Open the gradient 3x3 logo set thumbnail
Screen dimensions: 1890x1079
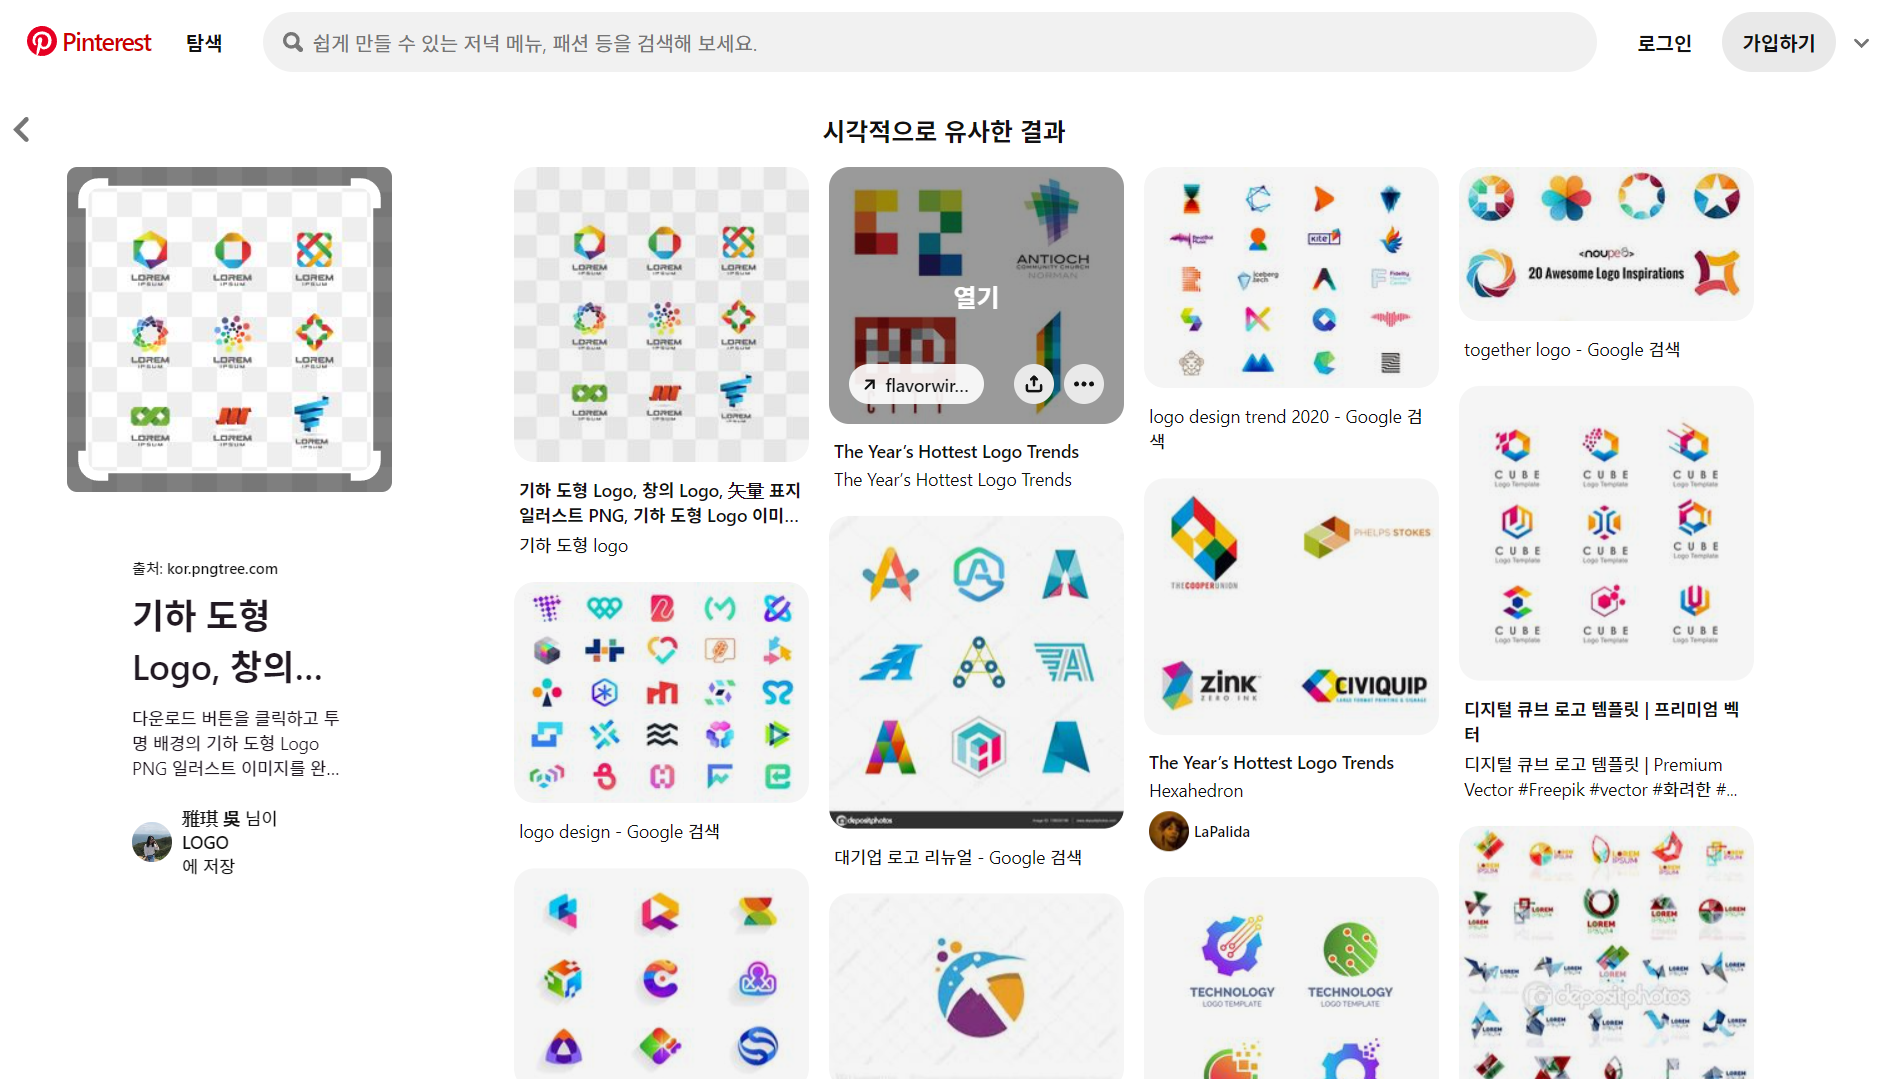tap(661, 973)
